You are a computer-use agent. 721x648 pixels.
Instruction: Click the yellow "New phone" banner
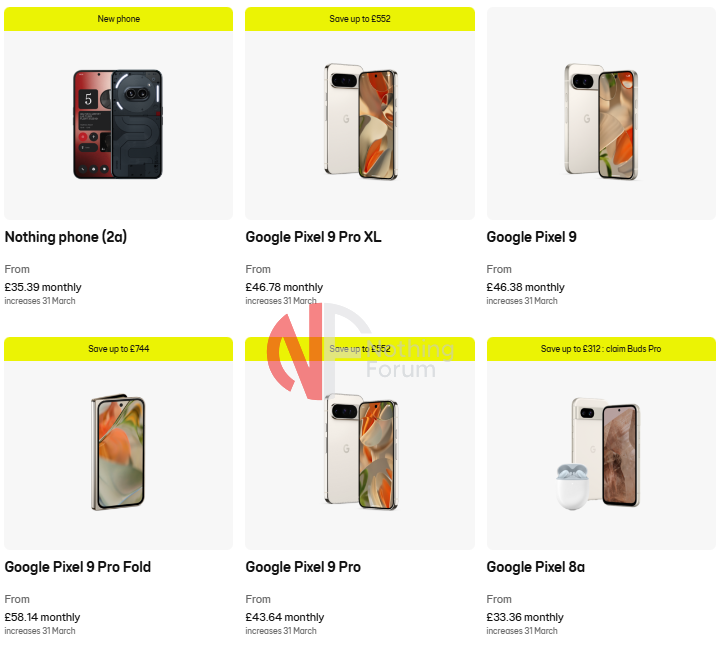point(118,19)
